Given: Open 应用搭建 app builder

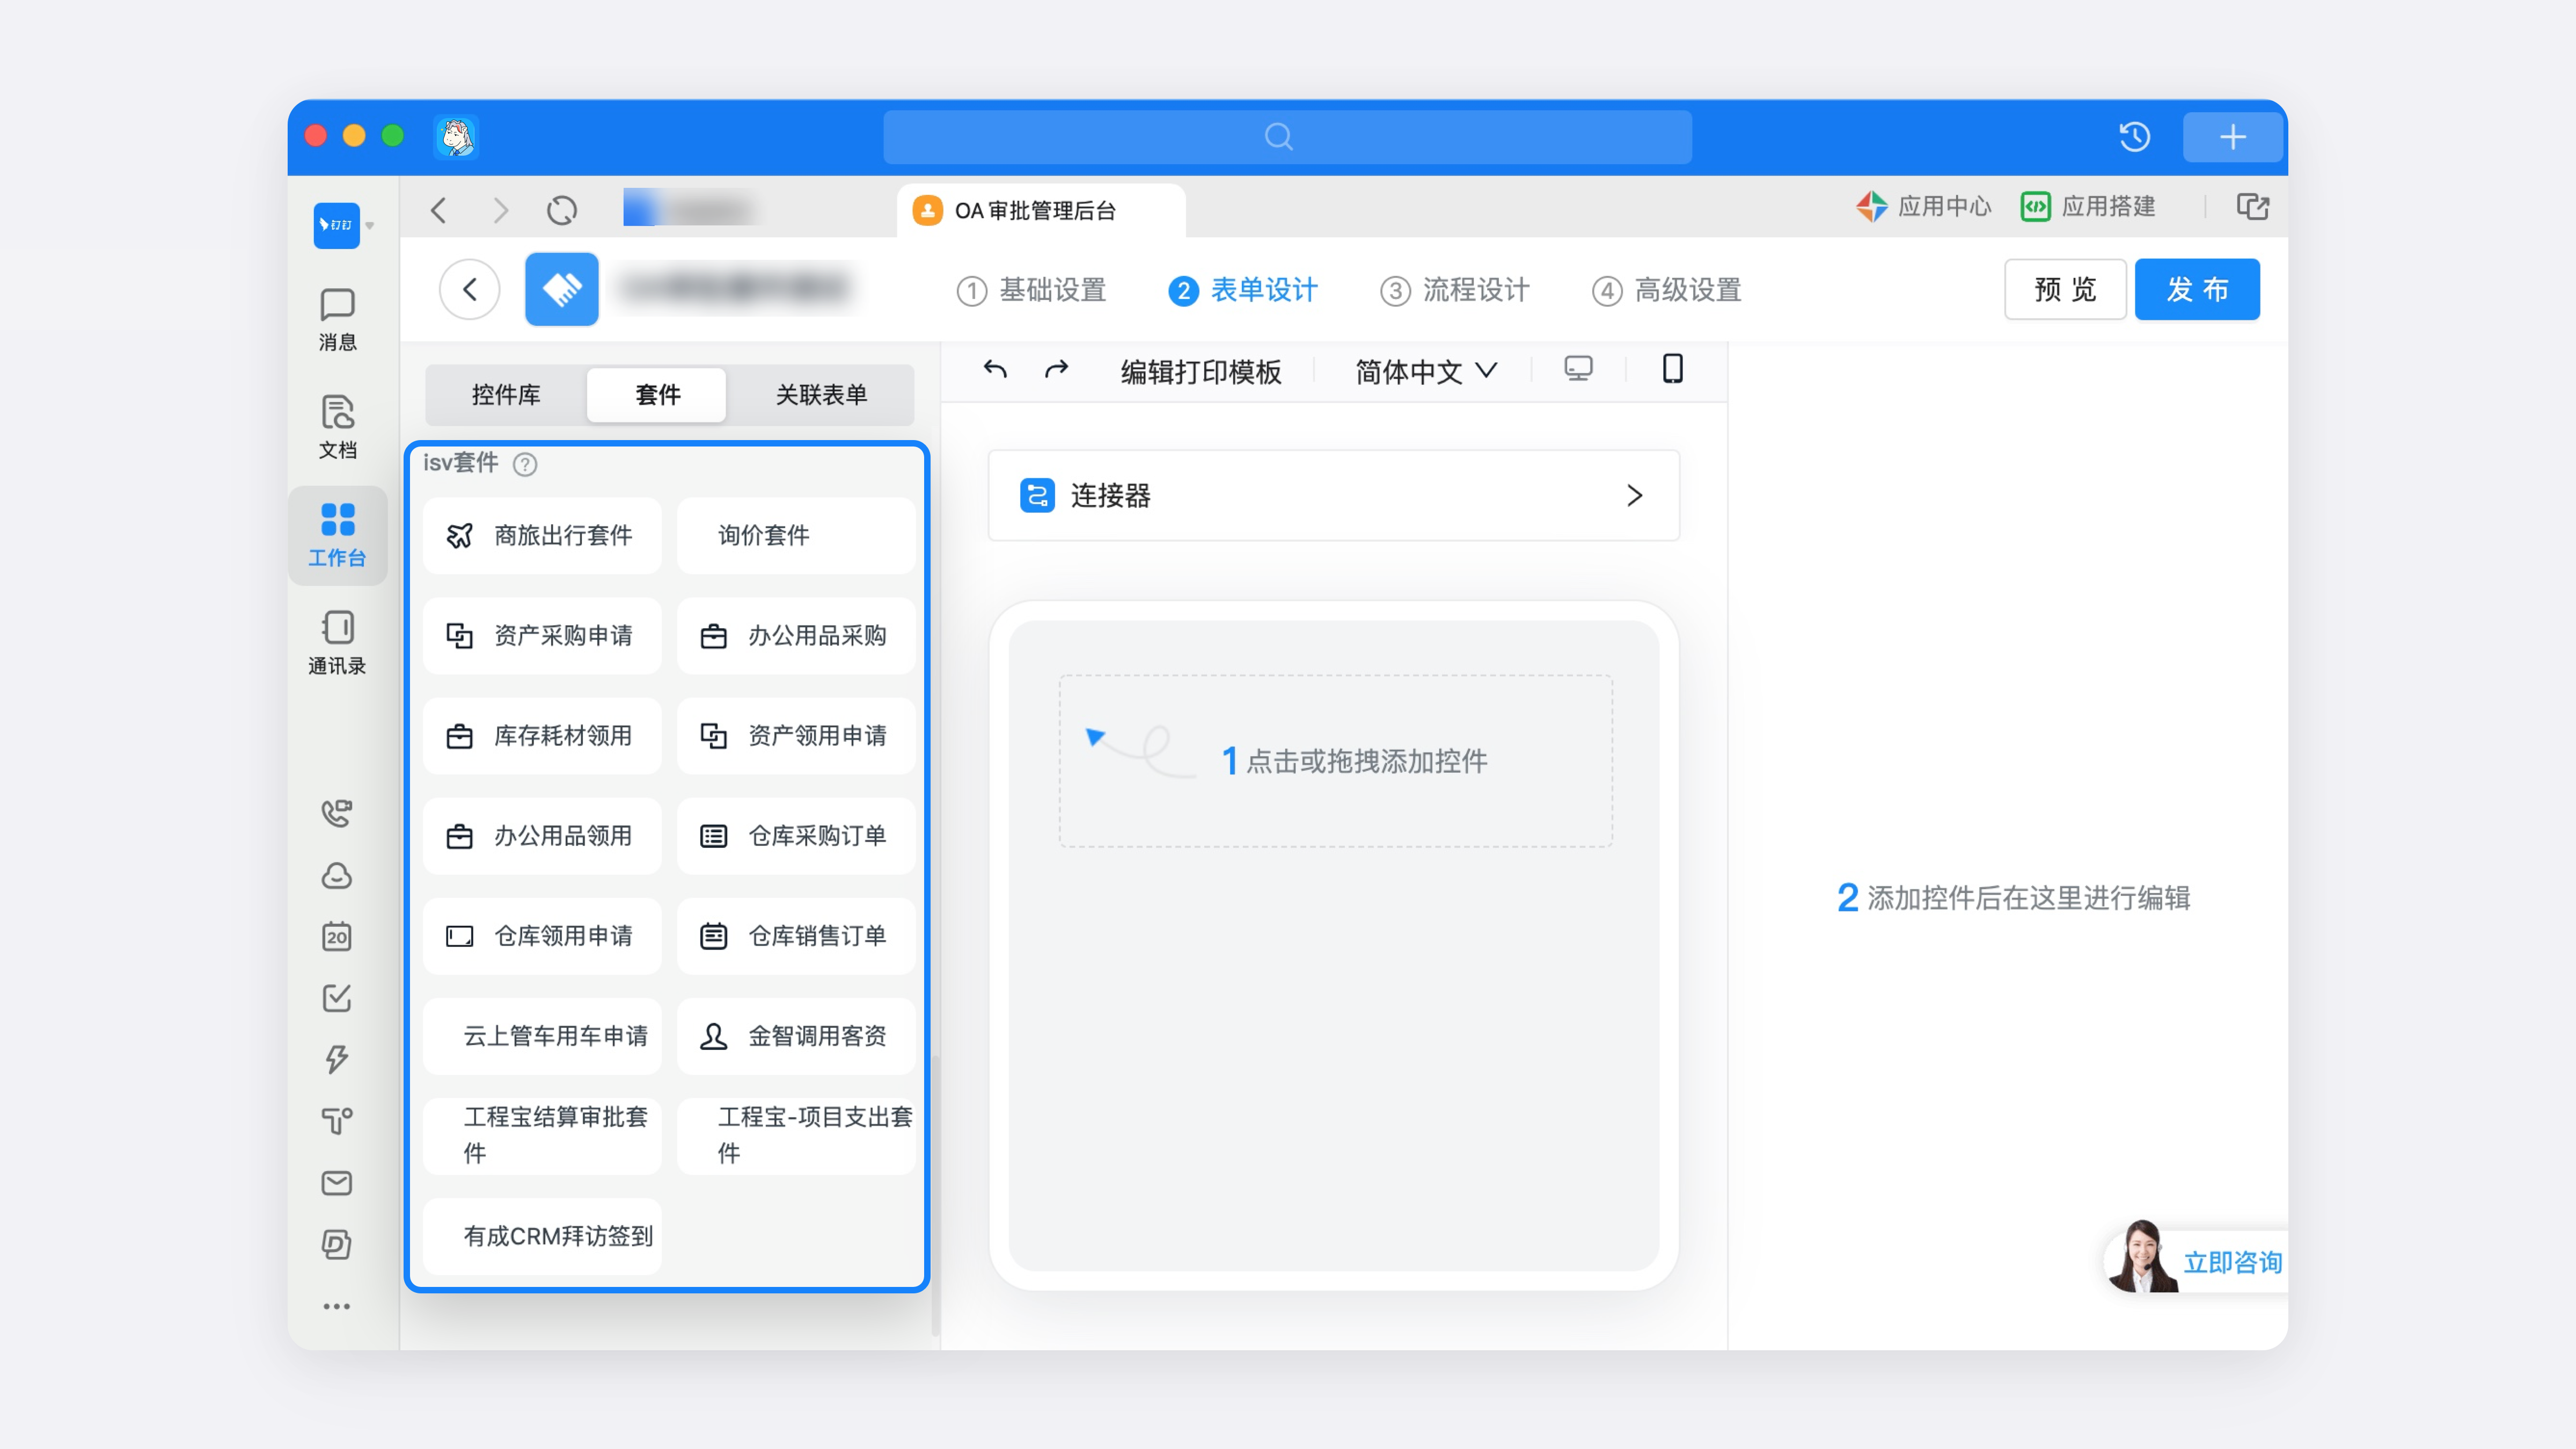Looking at the screenshot, I should coord(2087,207).
